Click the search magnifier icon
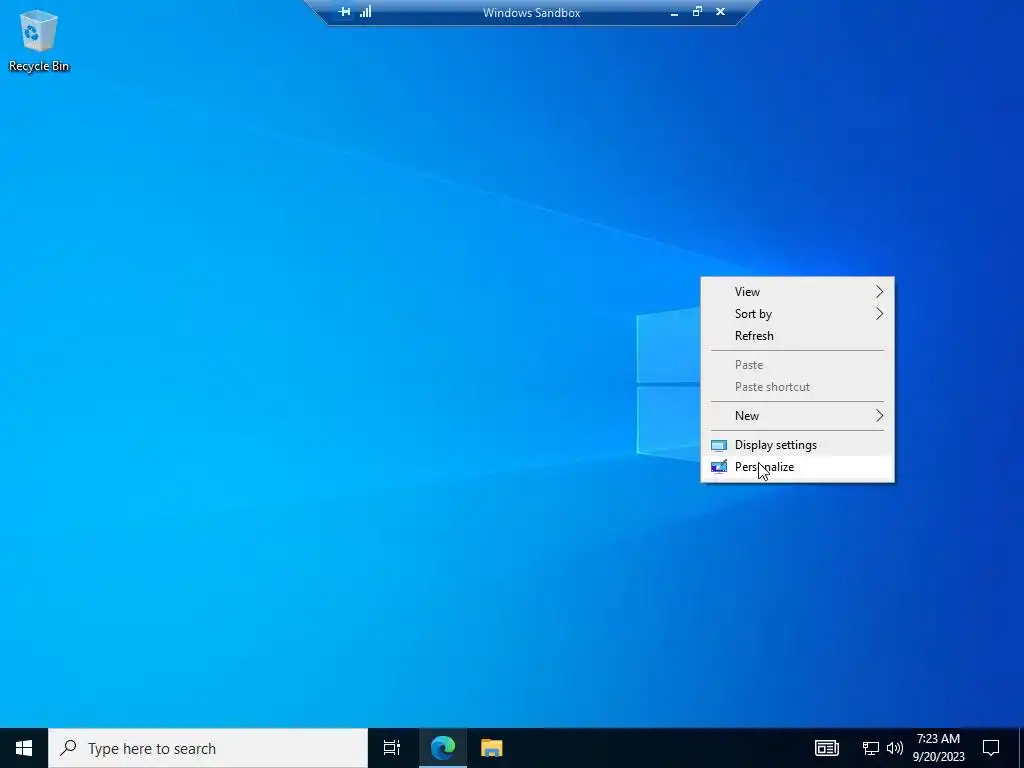 pyautogui.click(x=68, y=748)
